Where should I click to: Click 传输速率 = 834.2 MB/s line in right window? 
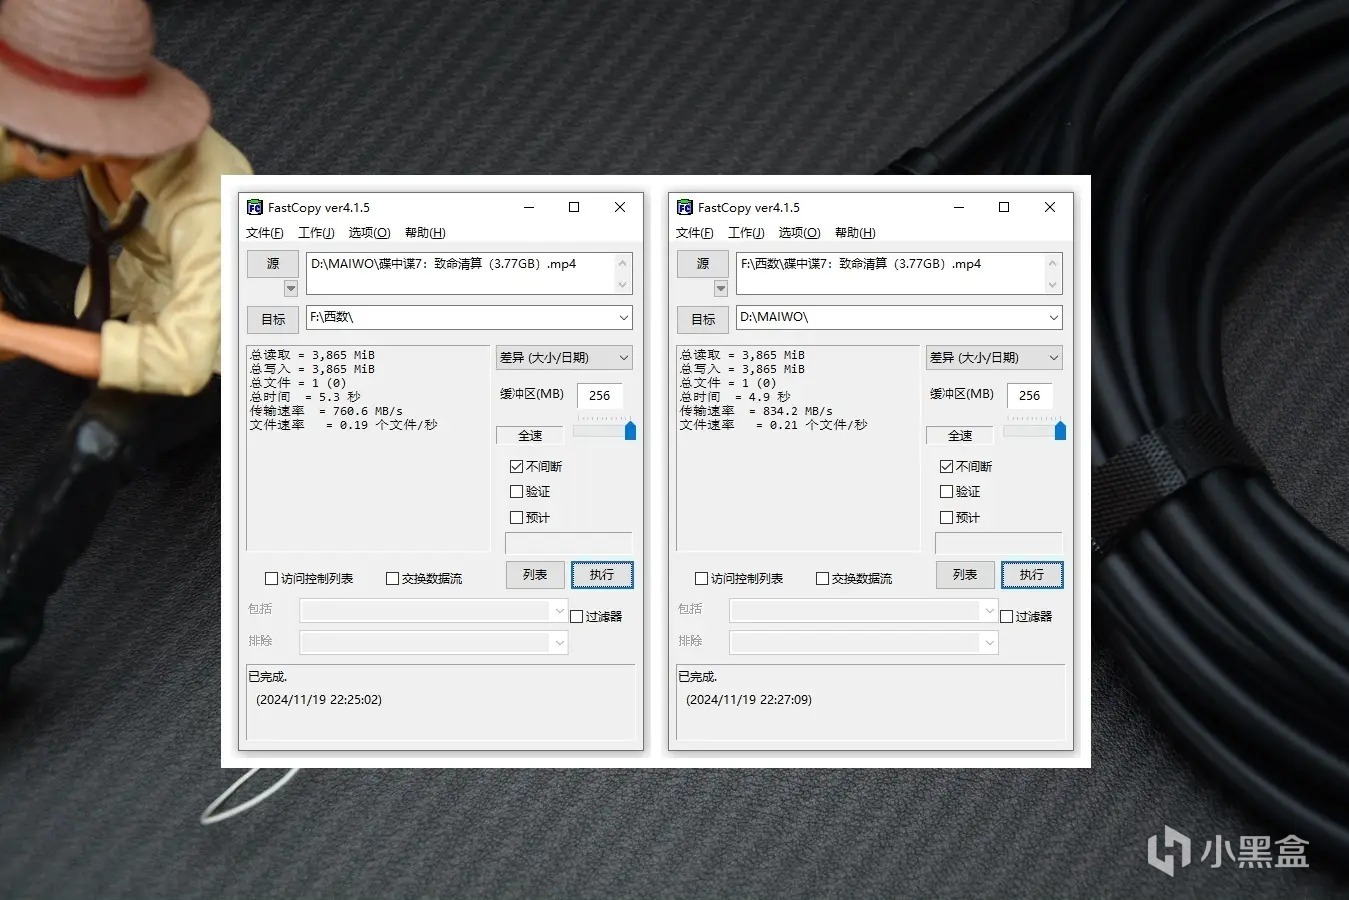click(x=756, y=411)
